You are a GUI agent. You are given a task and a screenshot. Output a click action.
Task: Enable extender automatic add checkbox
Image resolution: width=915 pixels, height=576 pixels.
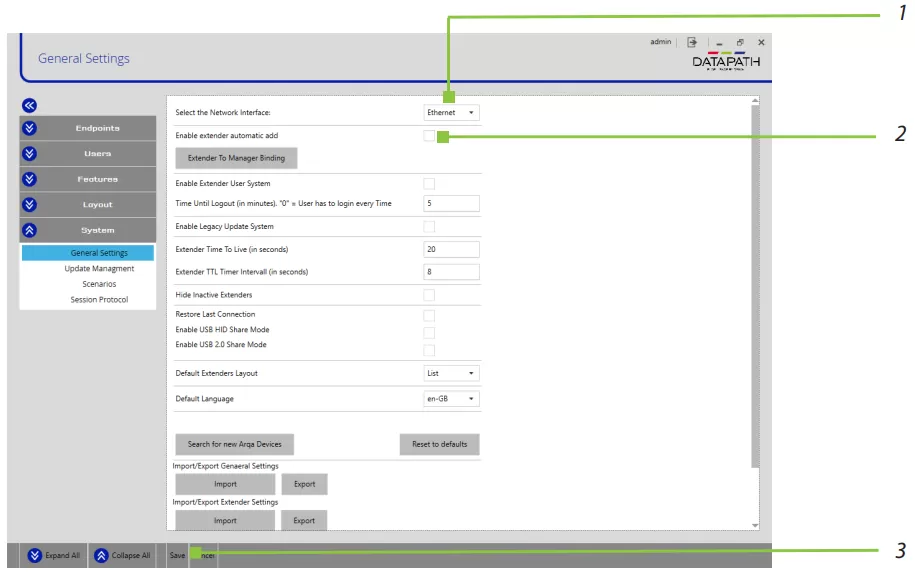[429, 136]
